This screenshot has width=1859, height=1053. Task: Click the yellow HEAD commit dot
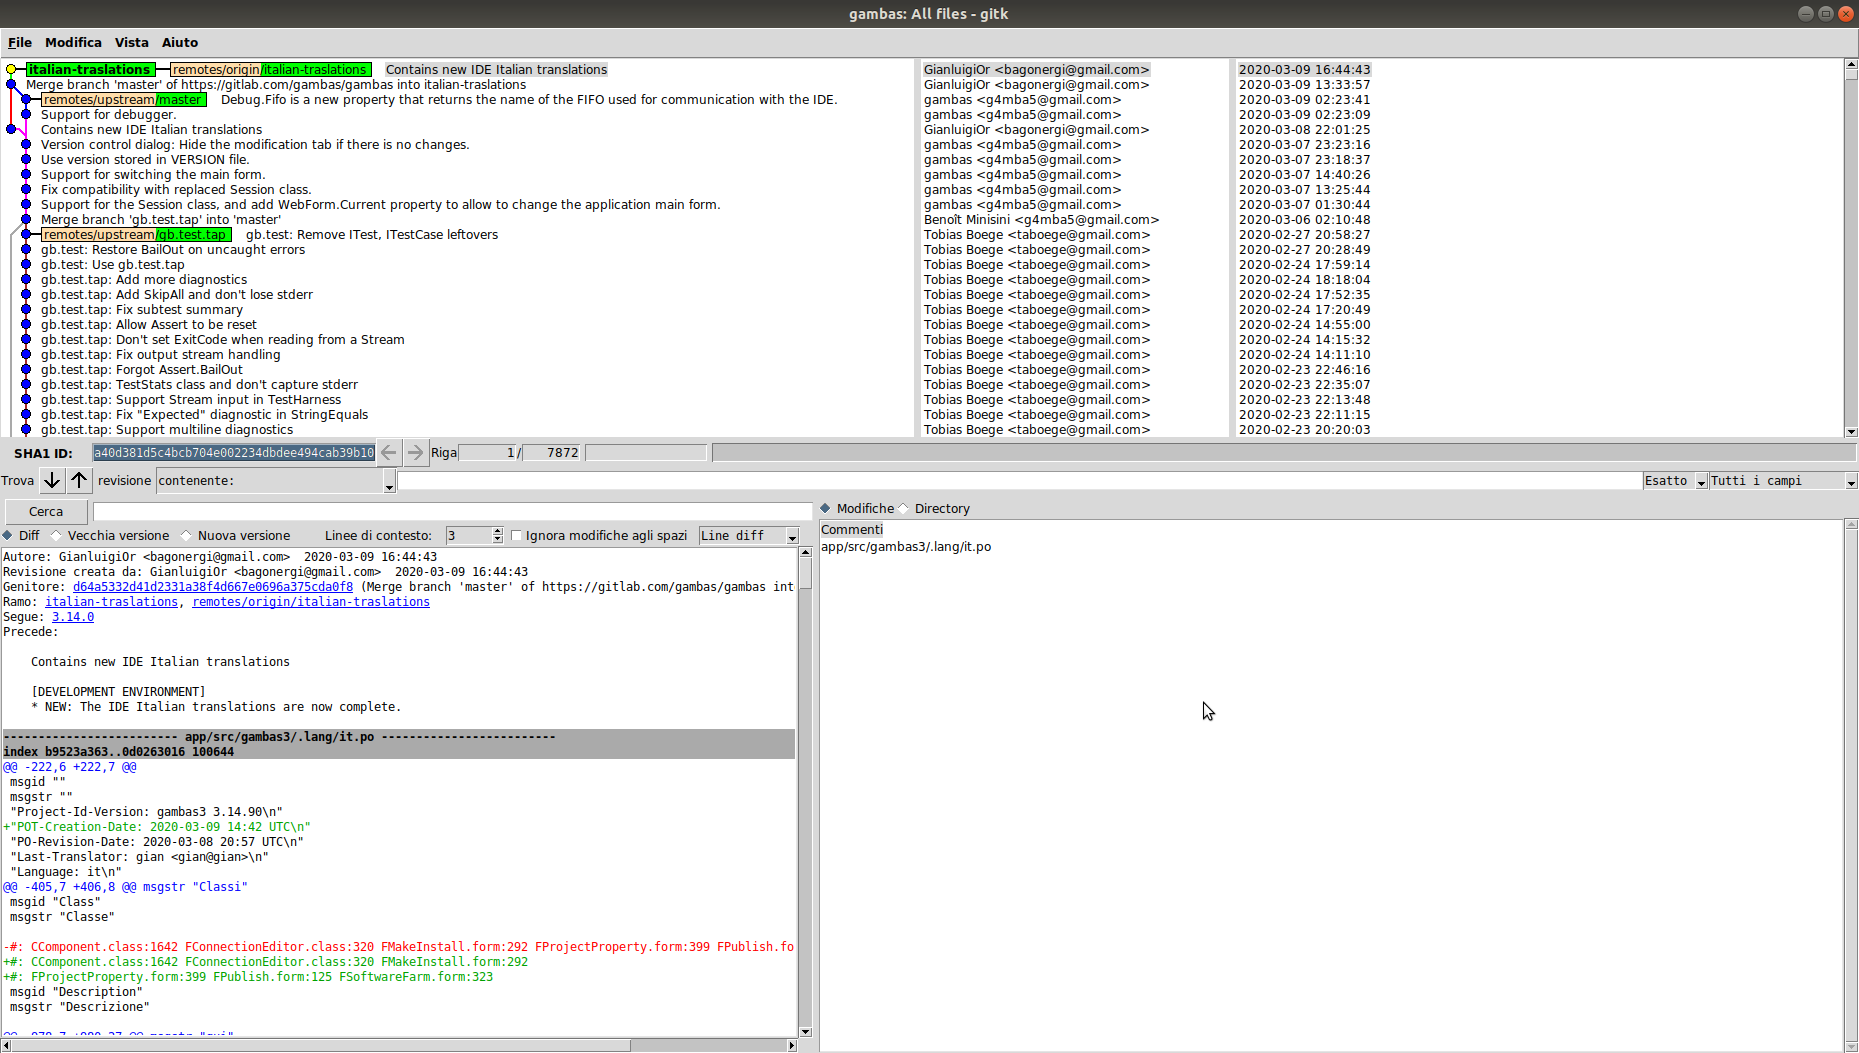(x=11, y=70)
